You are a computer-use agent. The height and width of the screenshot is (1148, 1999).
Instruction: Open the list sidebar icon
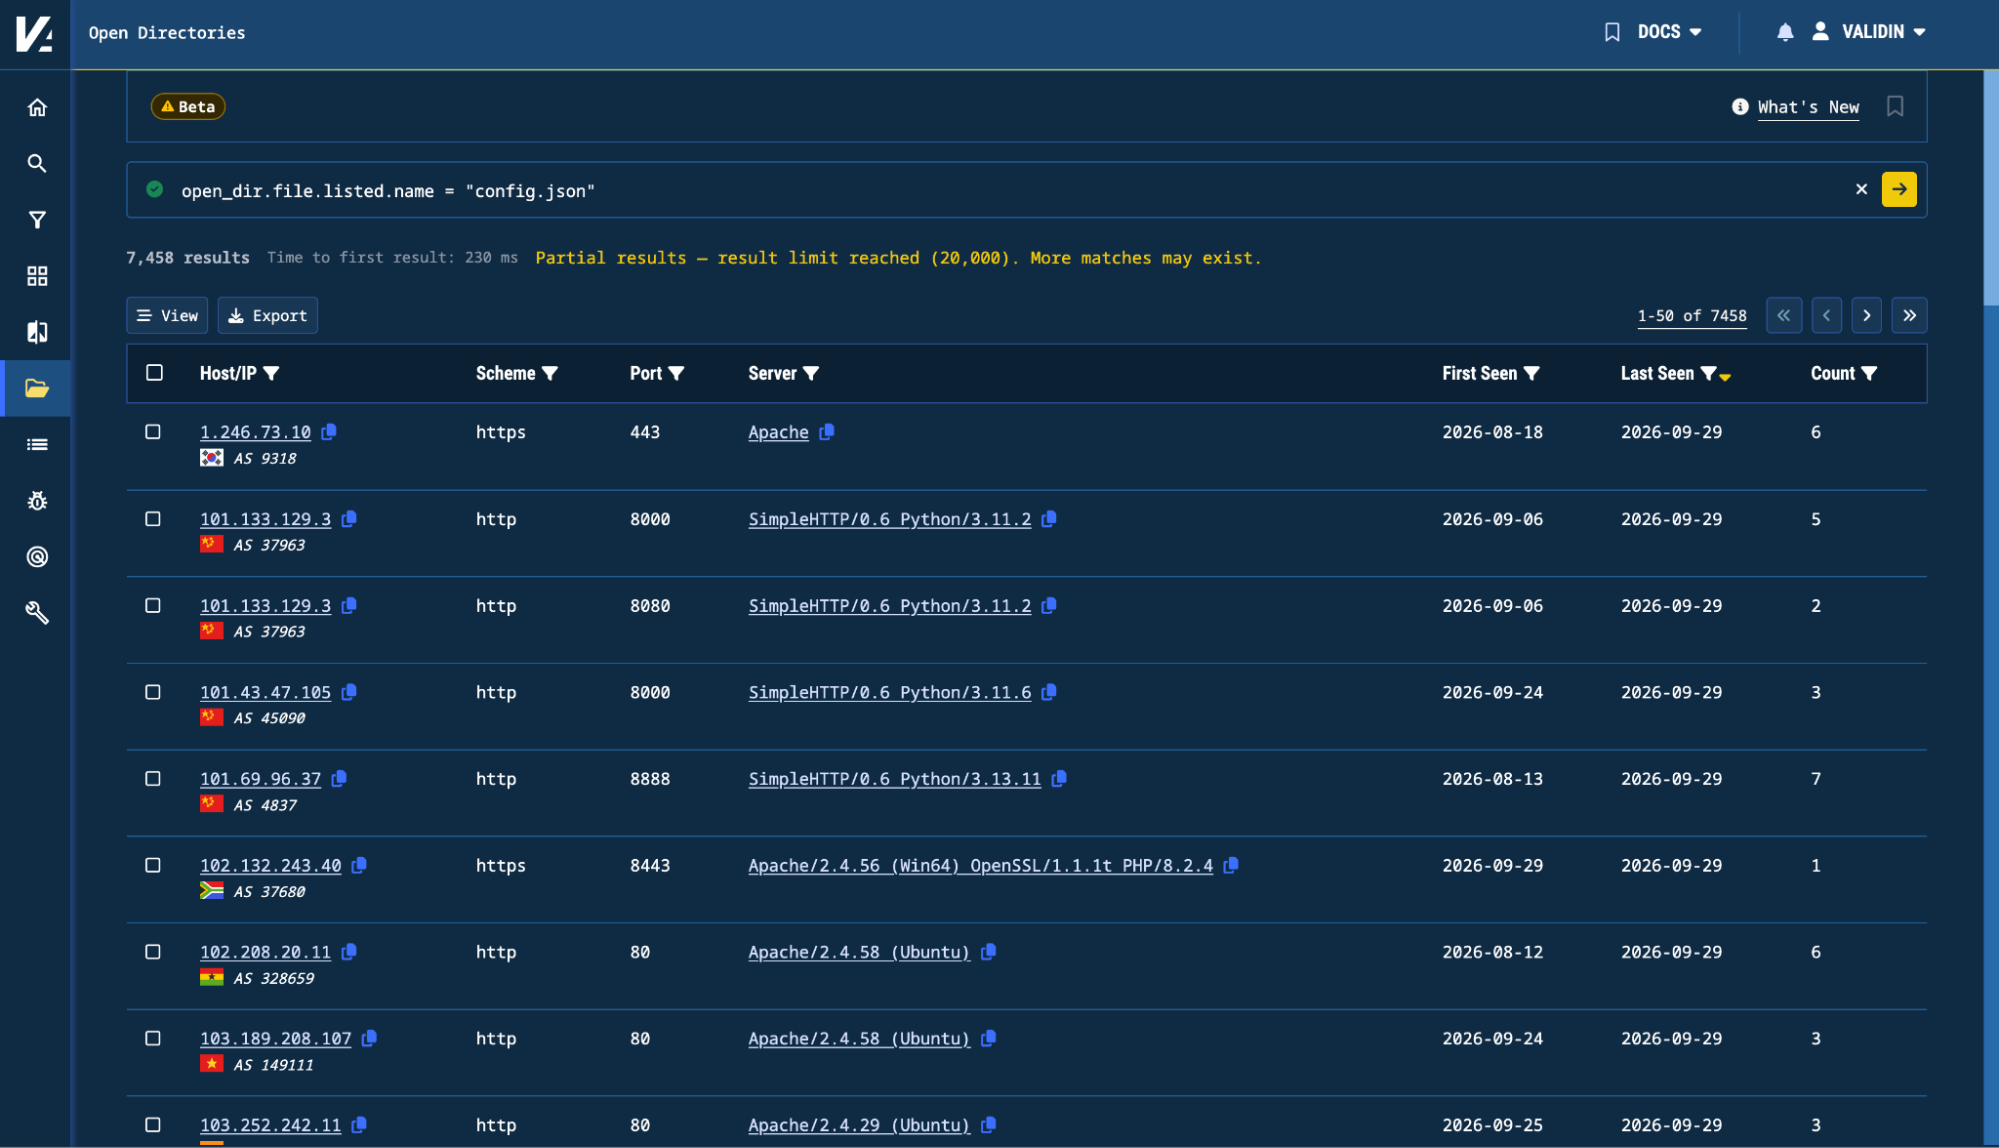37,445
